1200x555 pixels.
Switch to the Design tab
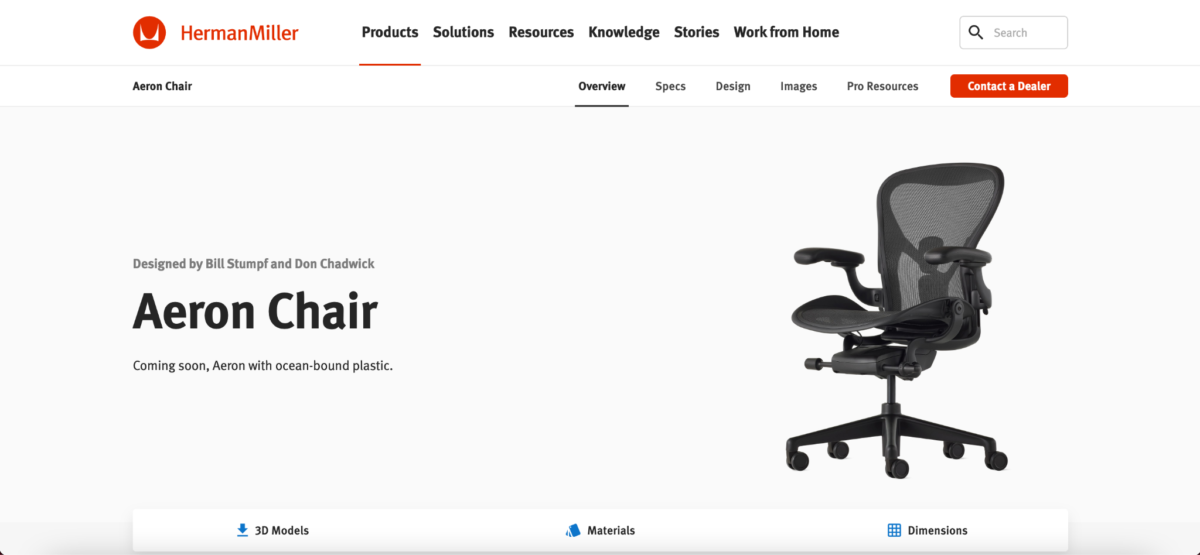tap(733, 86)
